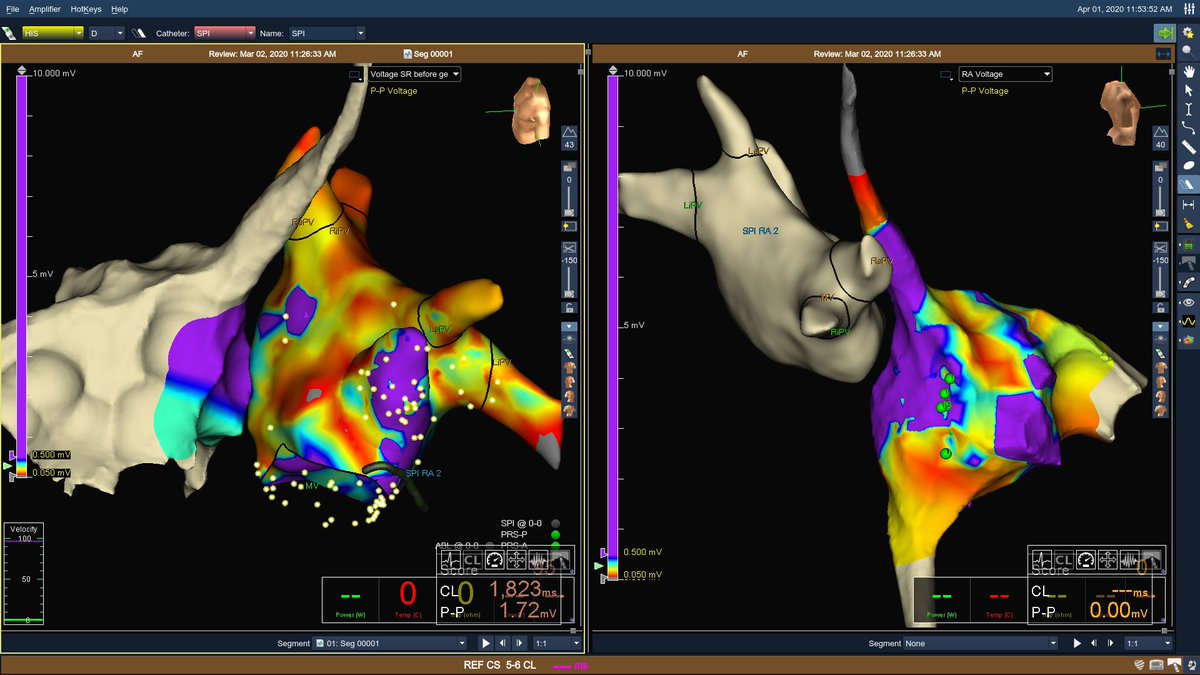The image size is (1200, 675).
Task: Open the catheter panel icon in right toolbar
Action: point(1189,283)
